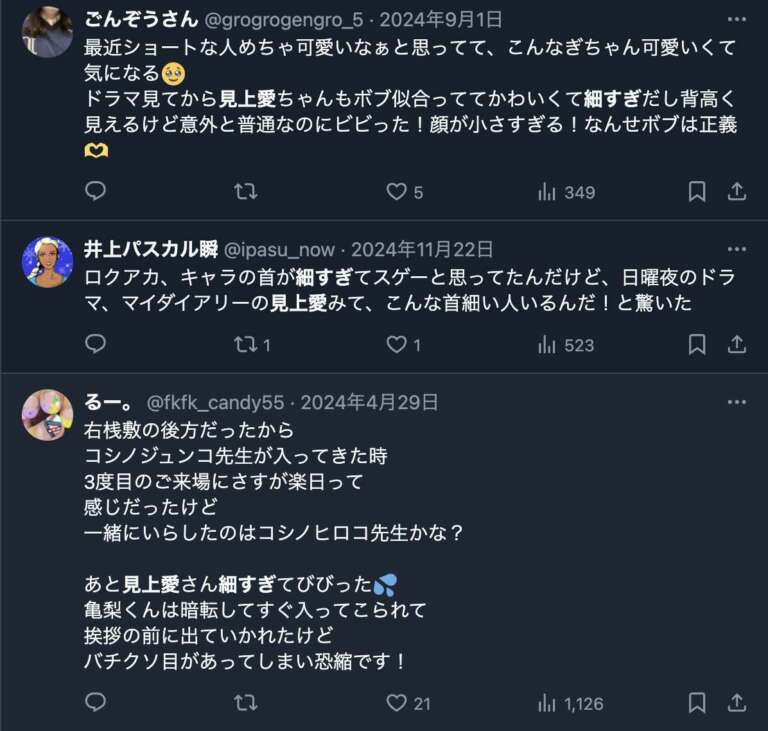
Task: Like 井上パスカル瞬's tweet
Action: (x=397, y=344)
